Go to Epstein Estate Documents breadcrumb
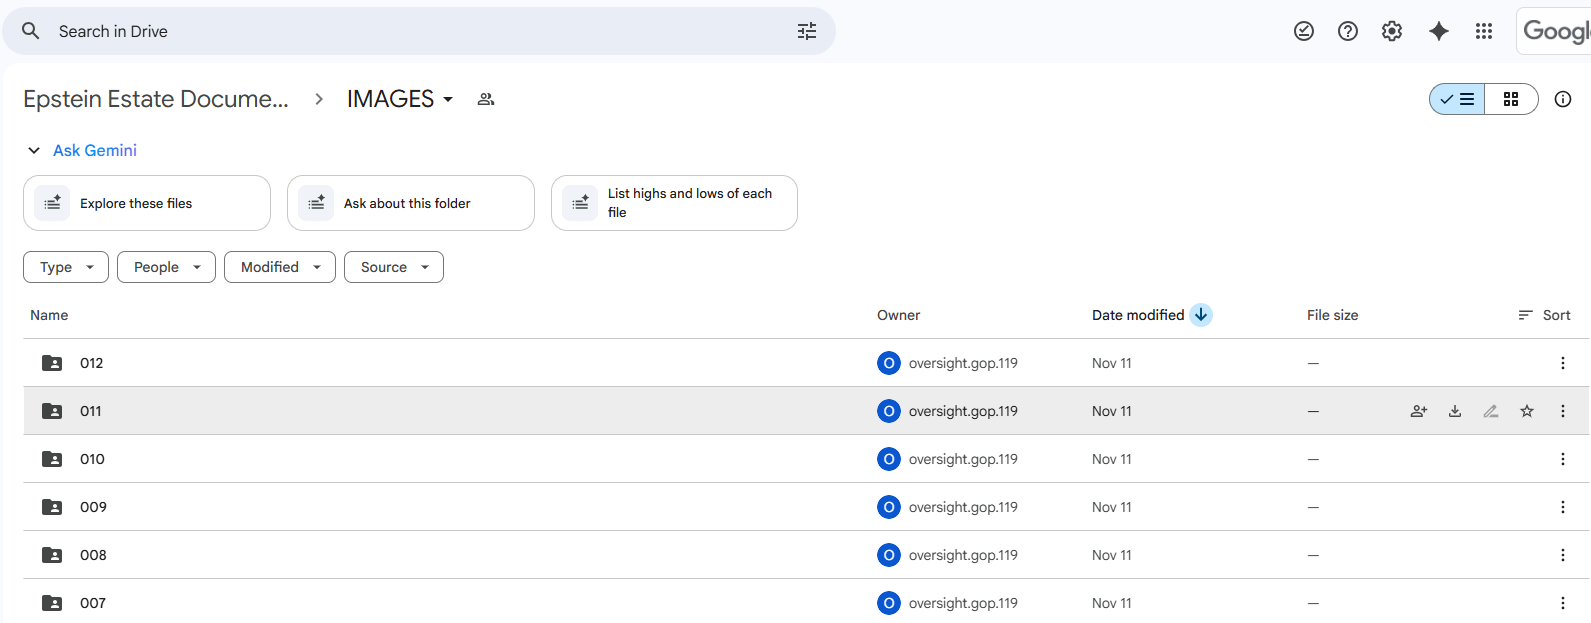1591x623 pixels. (156, 99)
